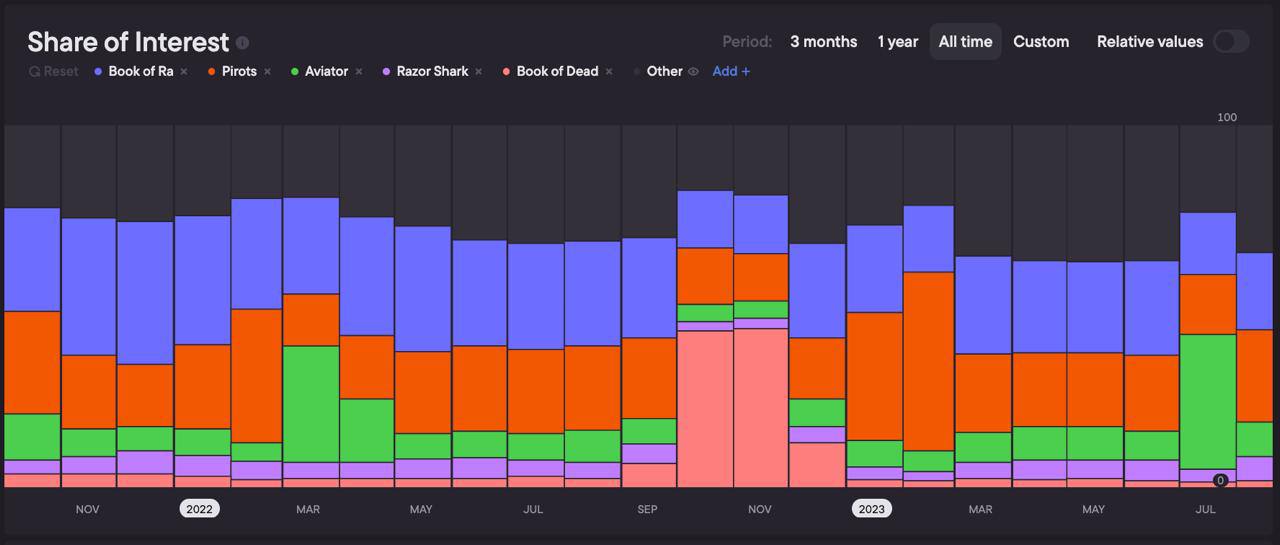Remove Book of Ra from the legend
This screenshot has width=1280, height=545.
coord(184,72)
